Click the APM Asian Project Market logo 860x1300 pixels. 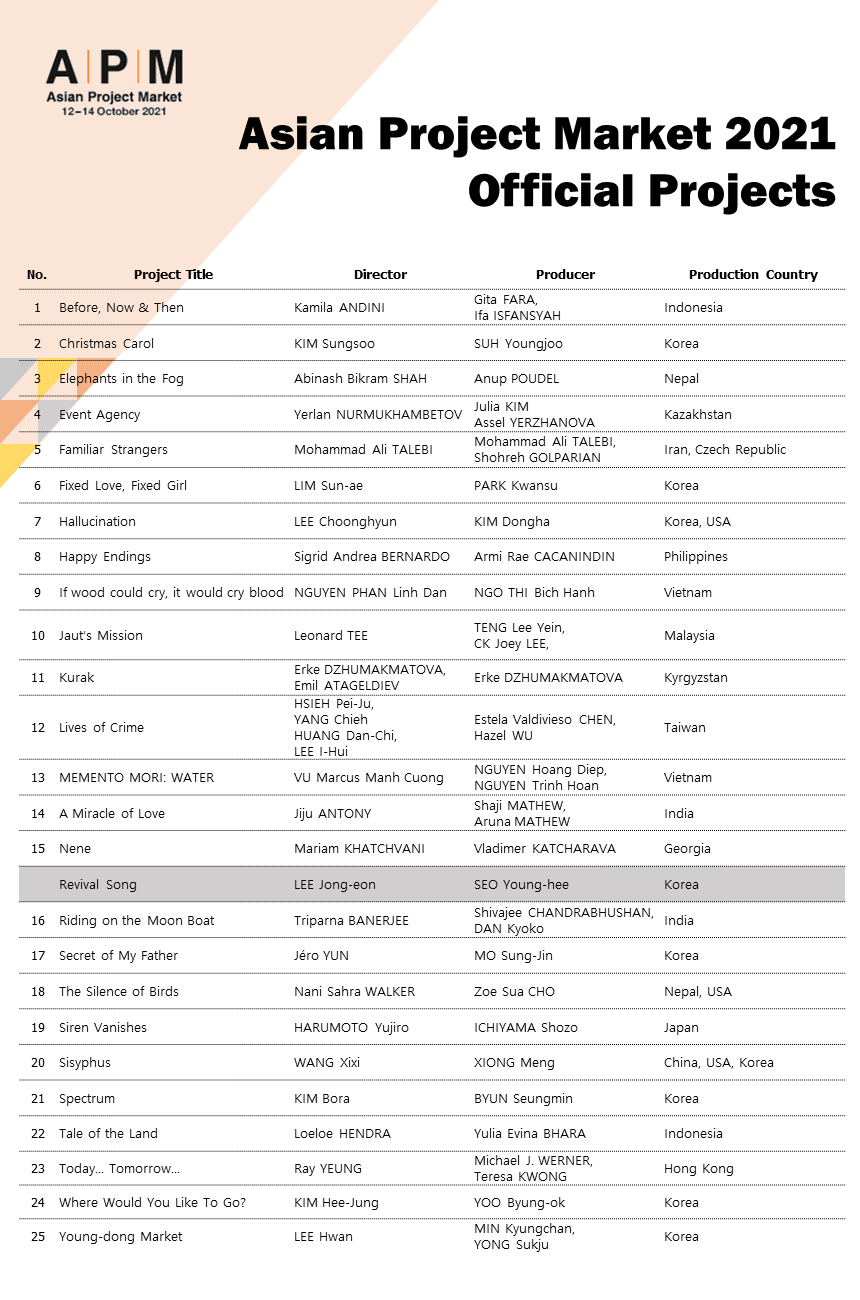[114, 83]
